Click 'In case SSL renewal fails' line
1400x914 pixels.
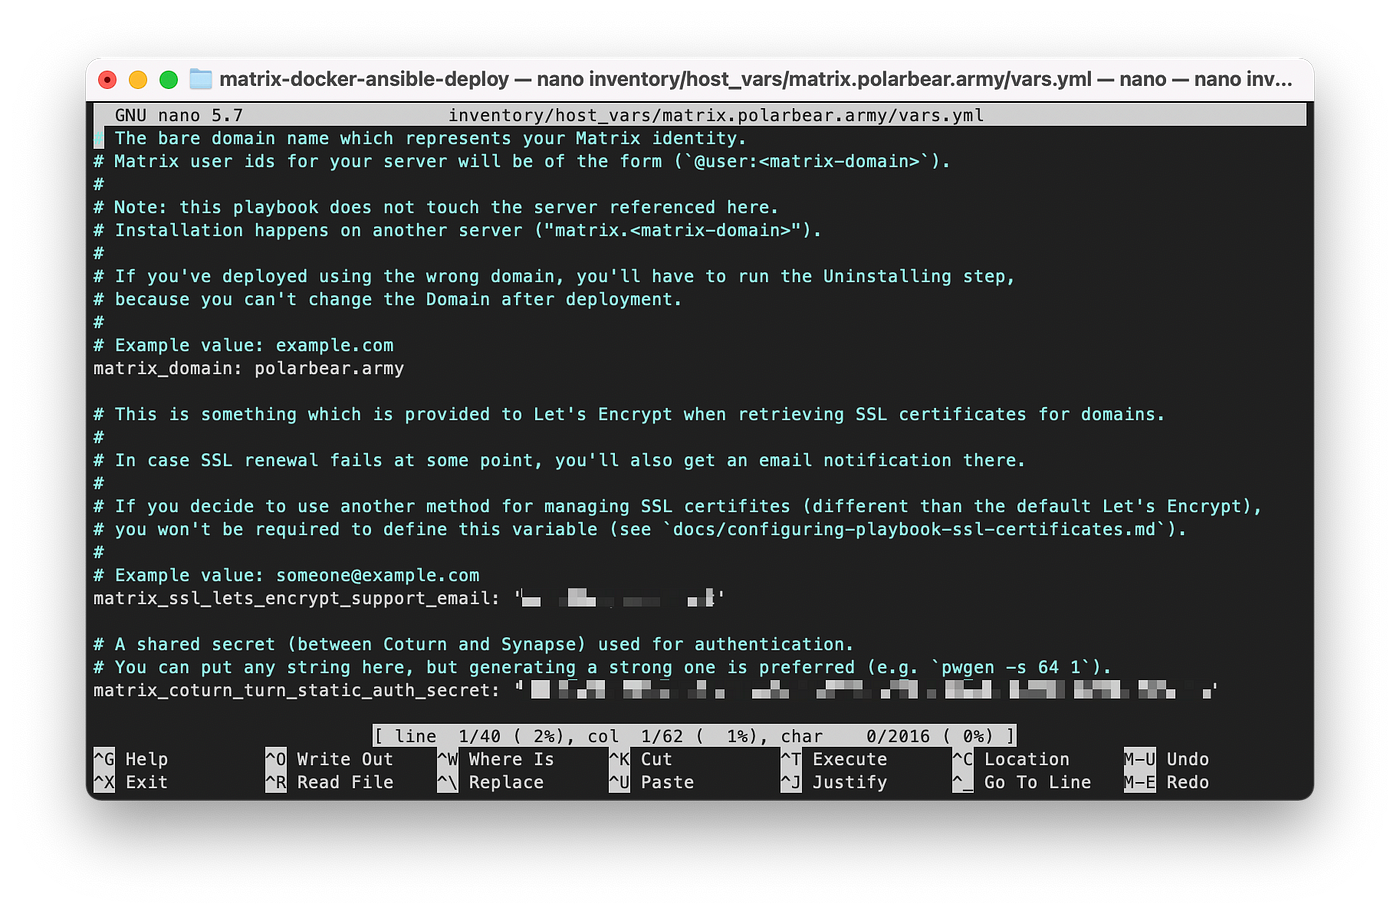pos(560,460)
